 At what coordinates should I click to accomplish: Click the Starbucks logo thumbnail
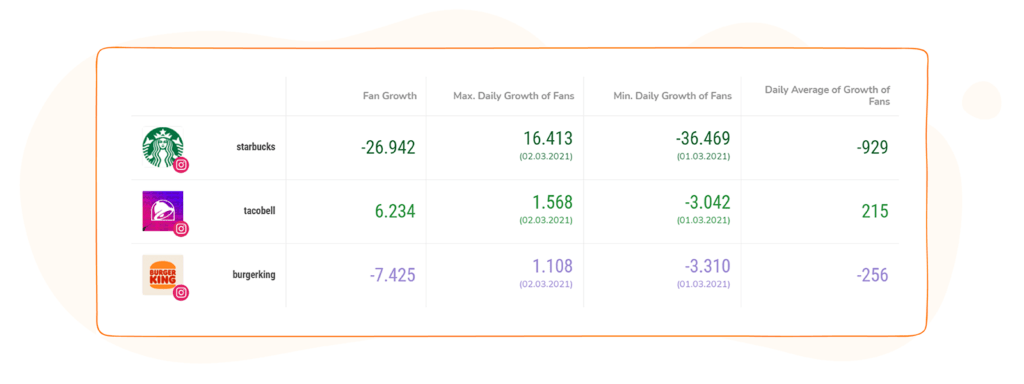pyautogui.click(x=163, y=147)
